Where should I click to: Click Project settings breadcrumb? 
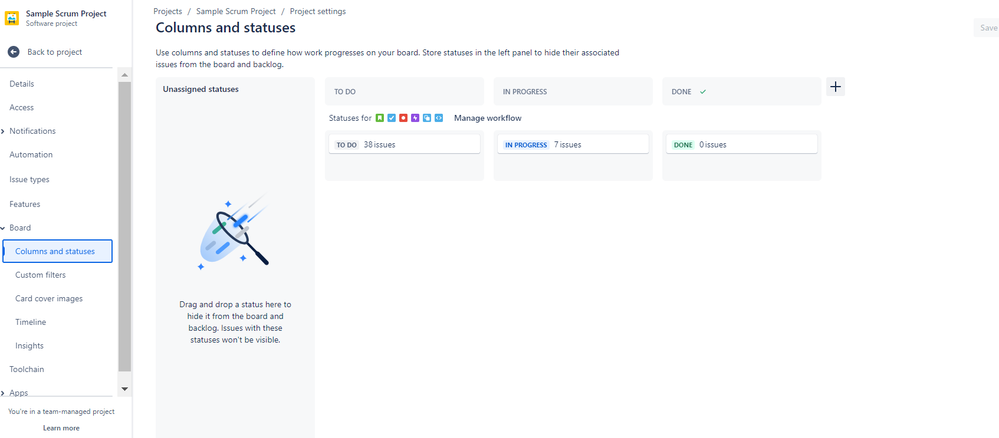(x=318, y=11)
